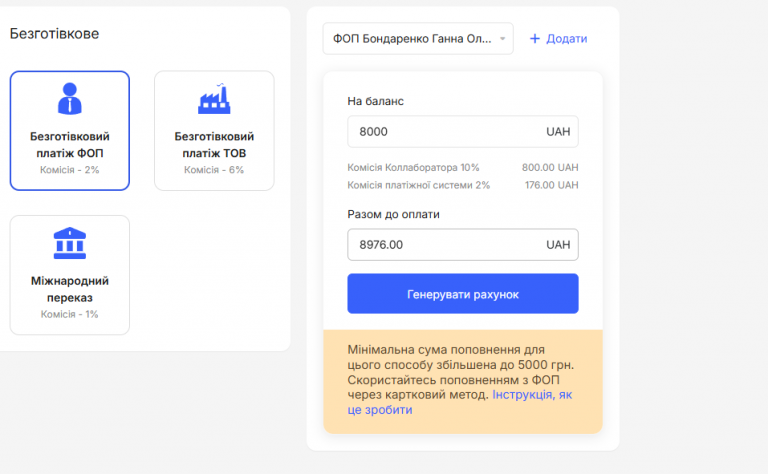
Task: Click the plus icon next to Додати
Action: pyautogui.click(x=535, y=39)
